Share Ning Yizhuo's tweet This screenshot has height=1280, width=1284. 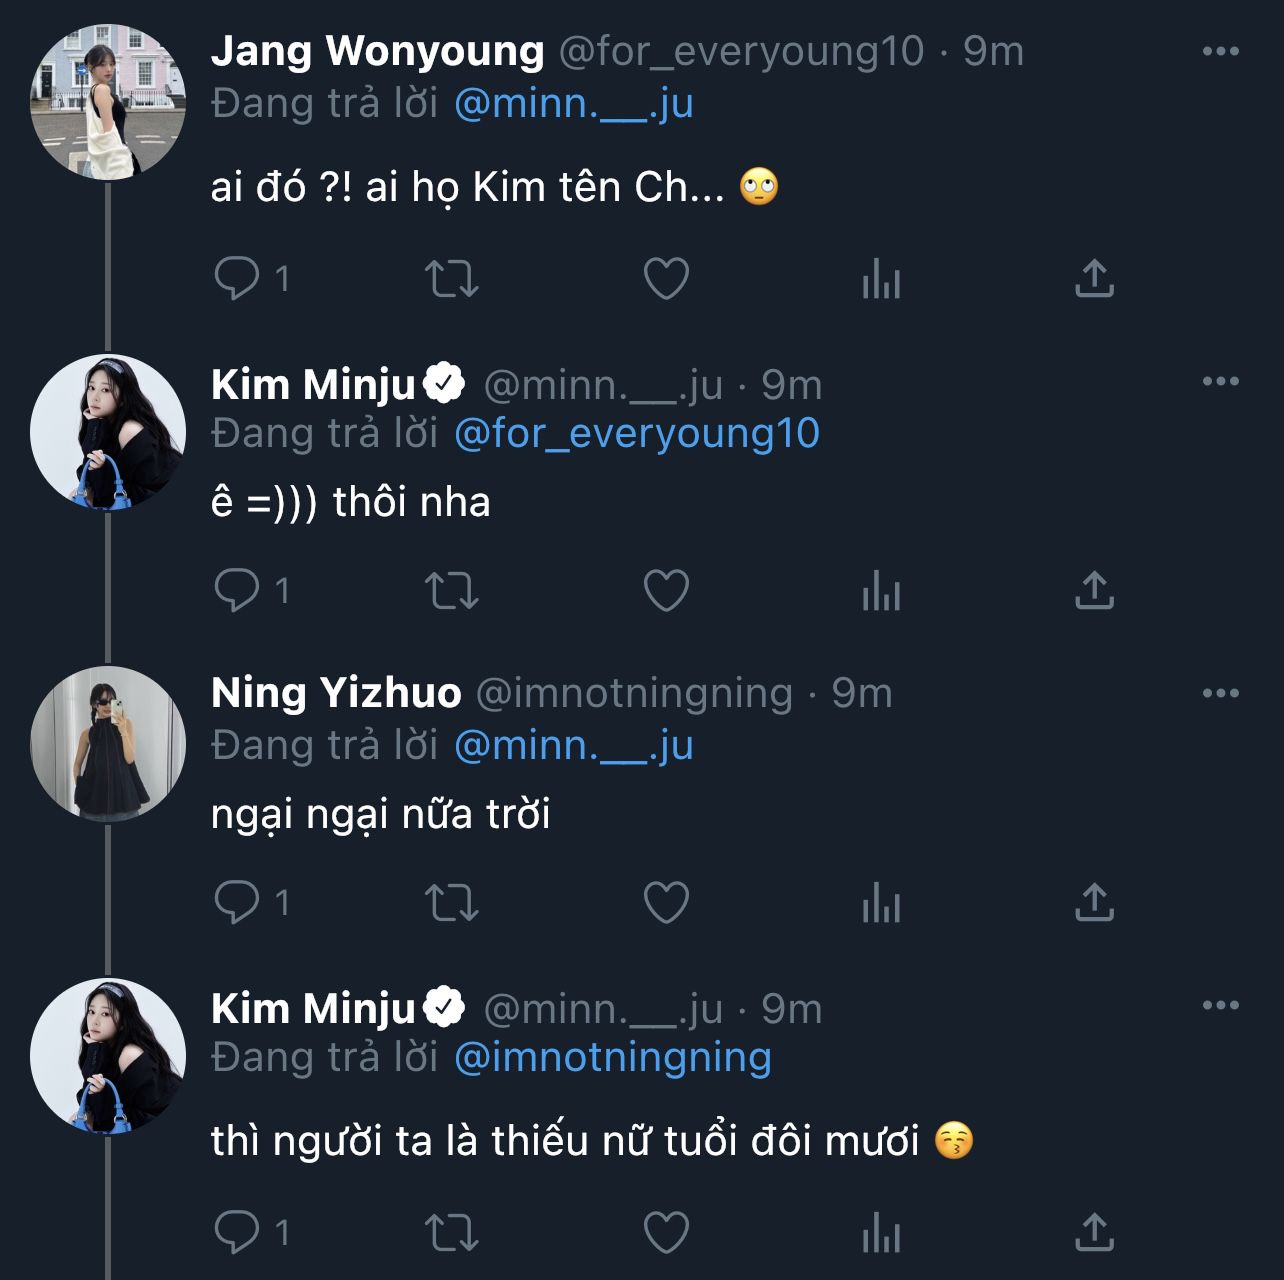tap(1094, 903)
